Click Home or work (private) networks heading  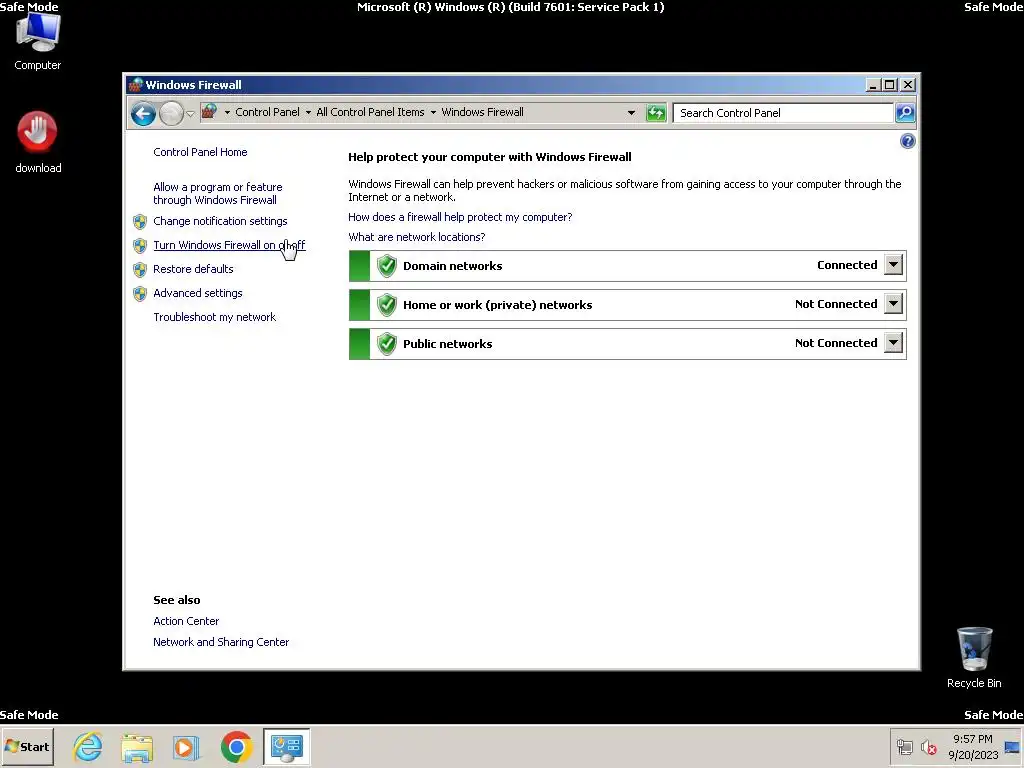pyautogui.click(x=498, y=305)
